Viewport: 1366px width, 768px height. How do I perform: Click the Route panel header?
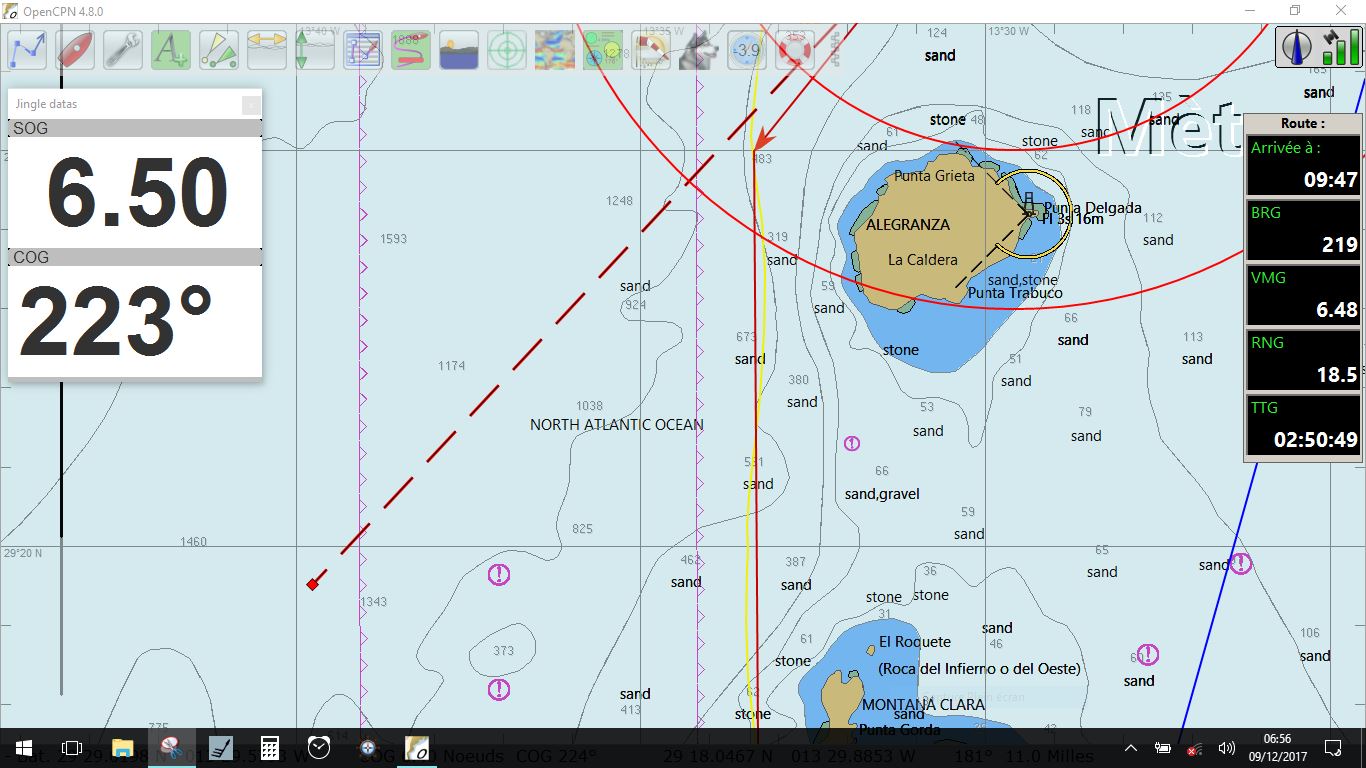(1303, 123)
